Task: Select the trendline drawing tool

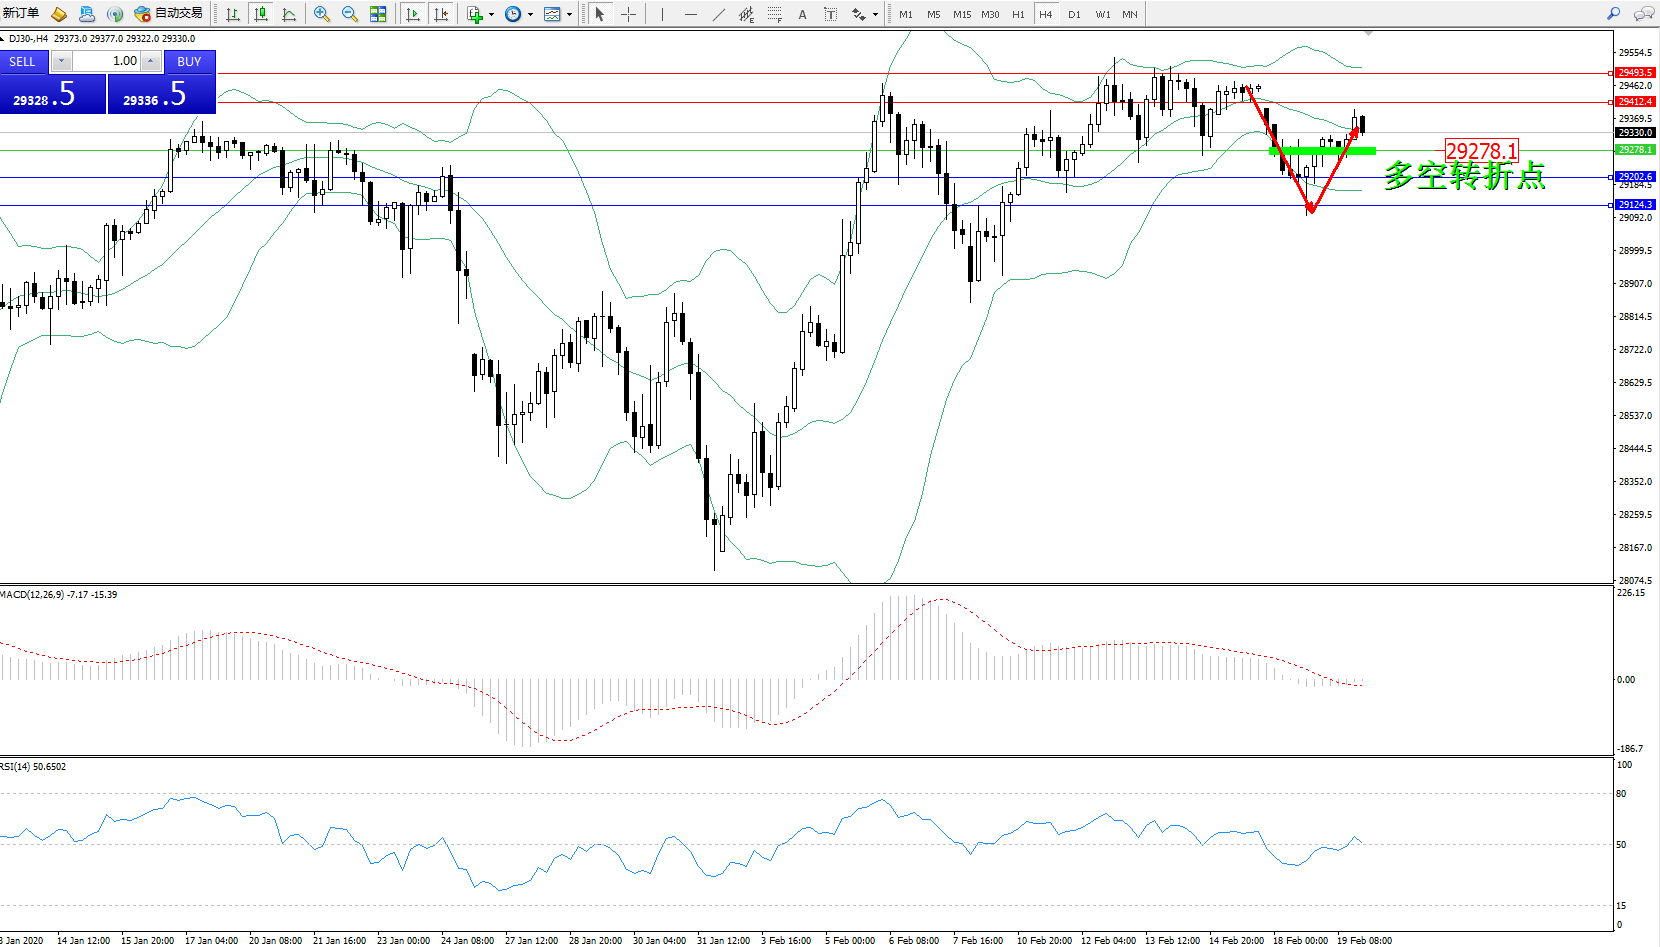Action: [x=719, y=14]
